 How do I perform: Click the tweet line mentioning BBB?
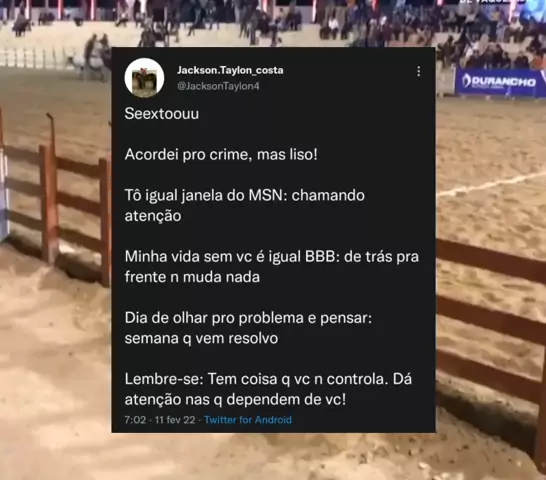coord(272,267)
